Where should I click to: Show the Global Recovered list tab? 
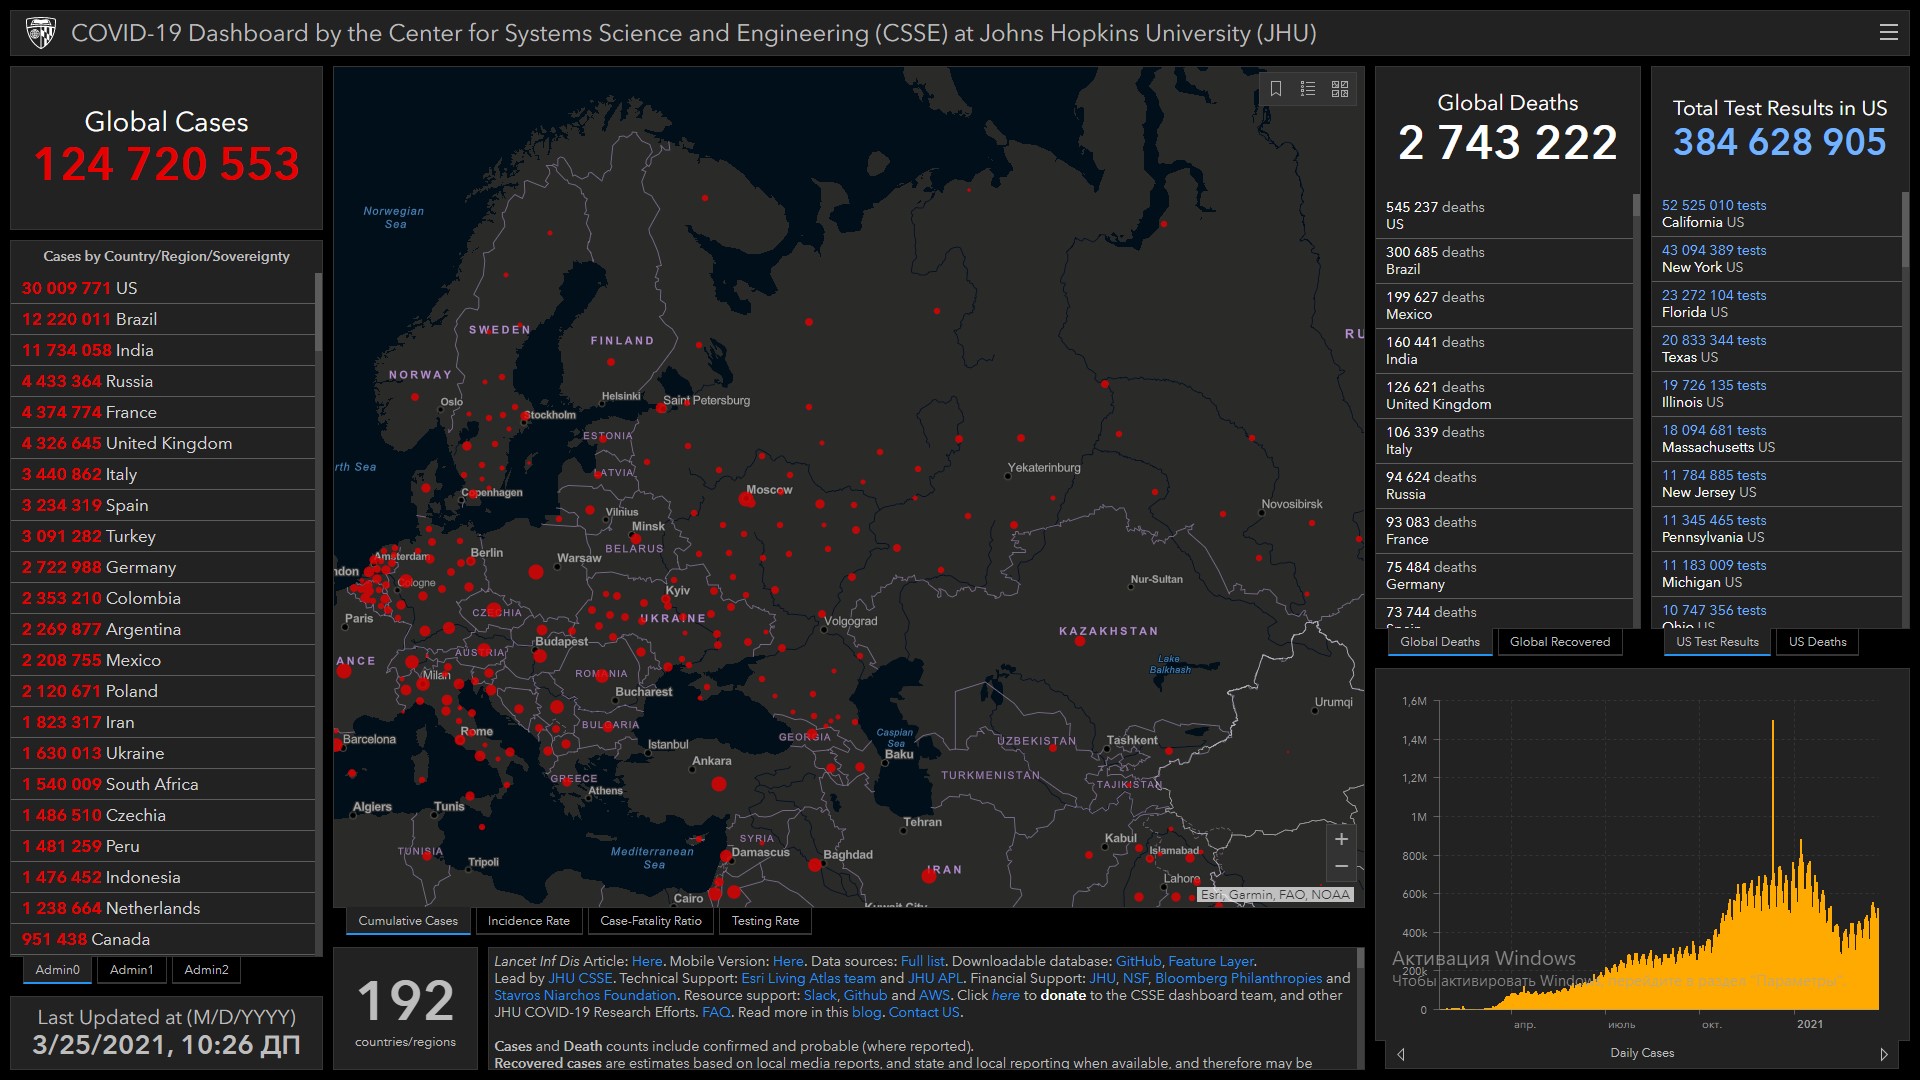1559,642
